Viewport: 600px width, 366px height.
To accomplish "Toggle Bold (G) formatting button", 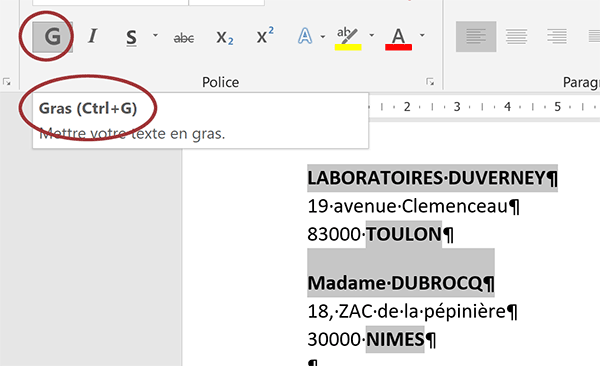I will [52, 37].
